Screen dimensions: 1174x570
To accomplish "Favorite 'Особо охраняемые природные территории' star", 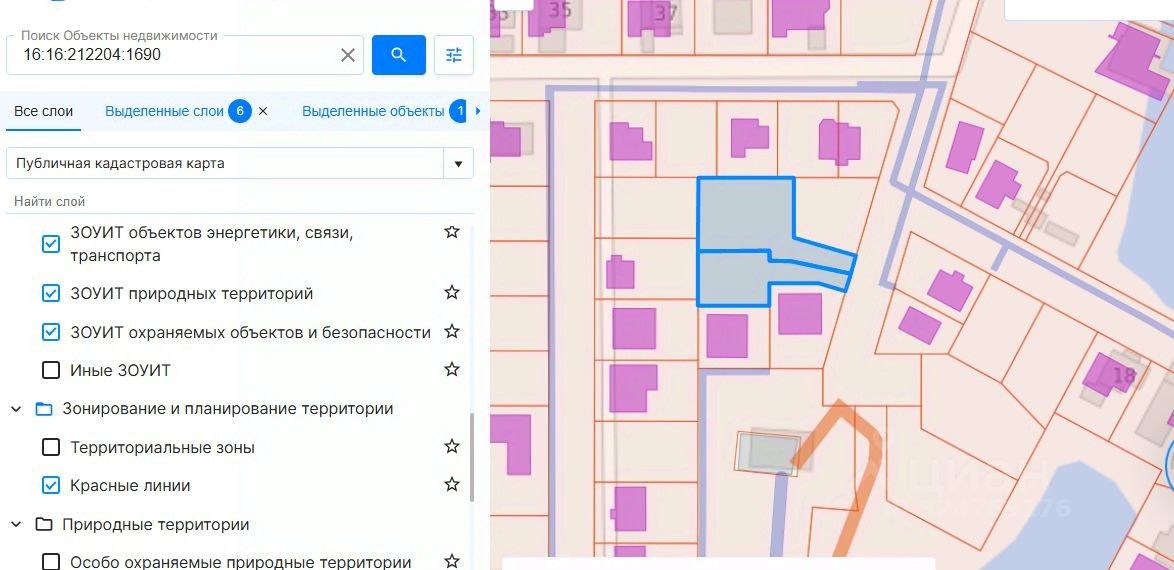I will [451, 561].
